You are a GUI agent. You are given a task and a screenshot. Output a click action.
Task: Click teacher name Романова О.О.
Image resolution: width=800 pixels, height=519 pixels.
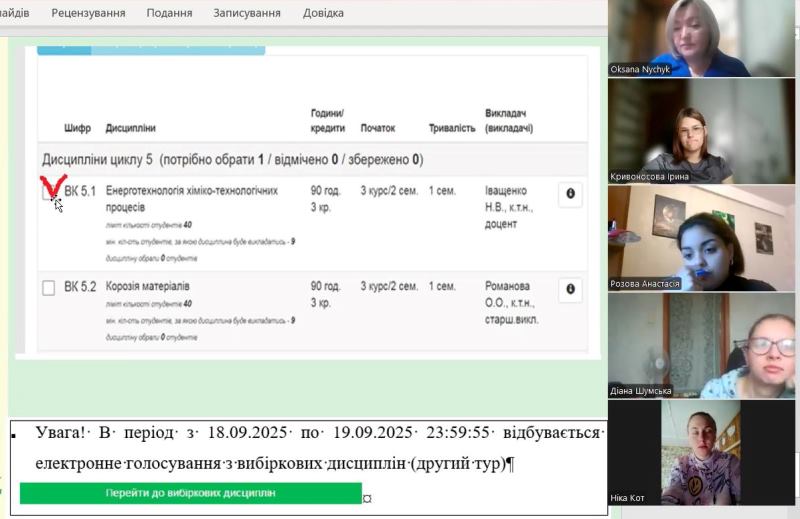pyautogui.click(x=509, y=294)
